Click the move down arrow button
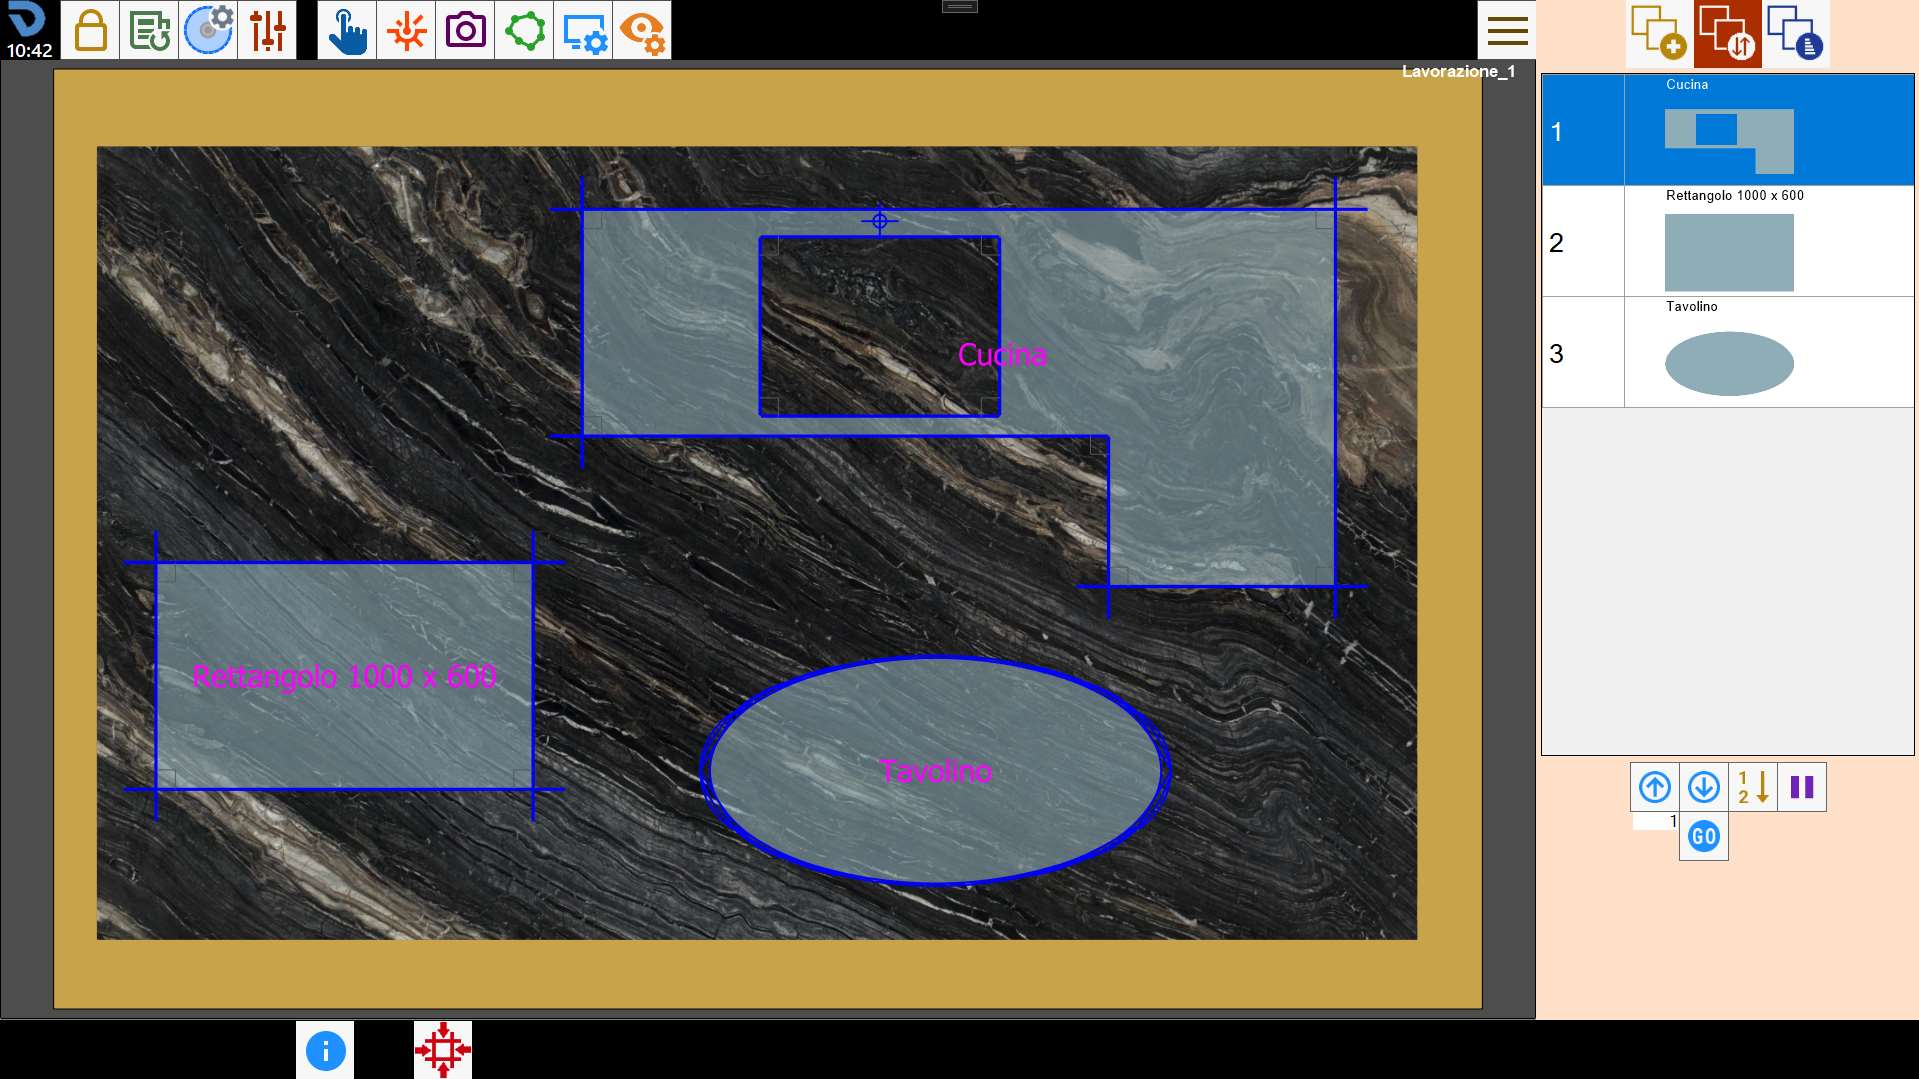The height and width of the screenshot is (1079, 1919). (1704, 787)
